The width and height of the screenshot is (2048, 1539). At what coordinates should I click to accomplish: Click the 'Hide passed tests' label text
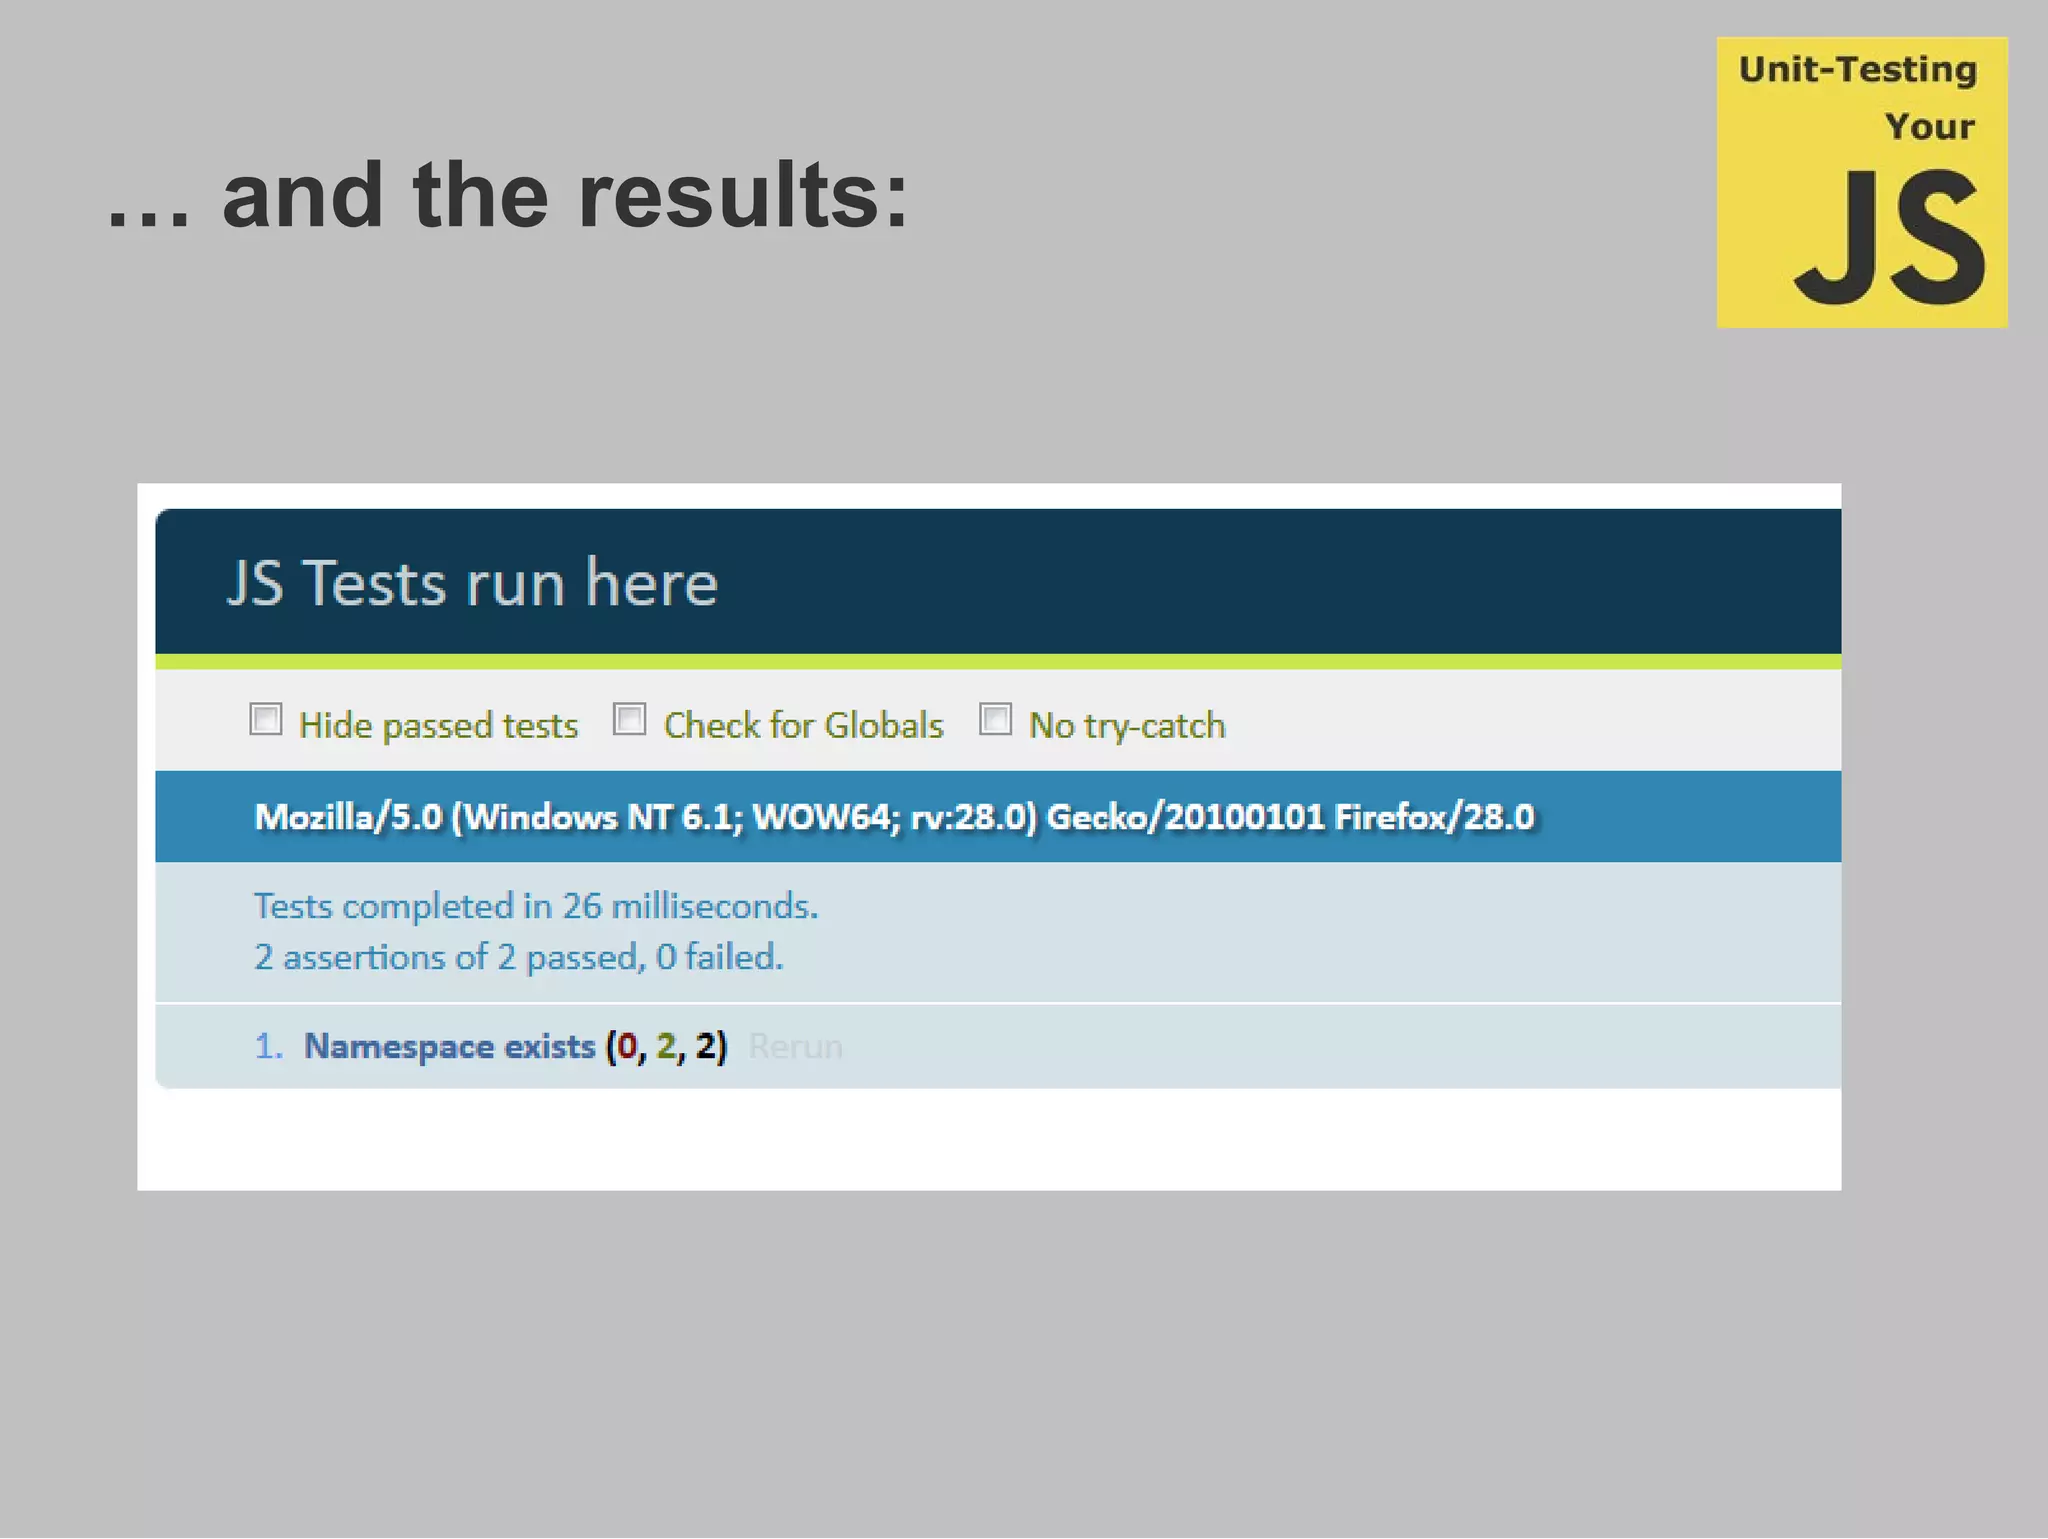(438, 725)
